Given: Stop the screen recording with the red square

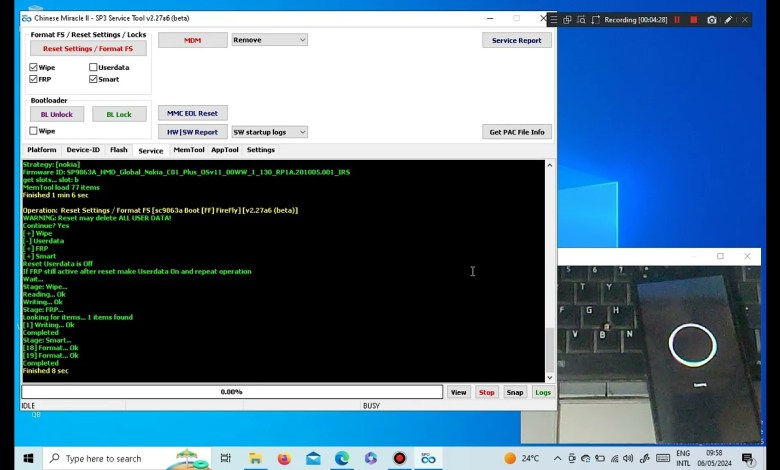Looking at the screenshot, I should [x=694, y=20].
